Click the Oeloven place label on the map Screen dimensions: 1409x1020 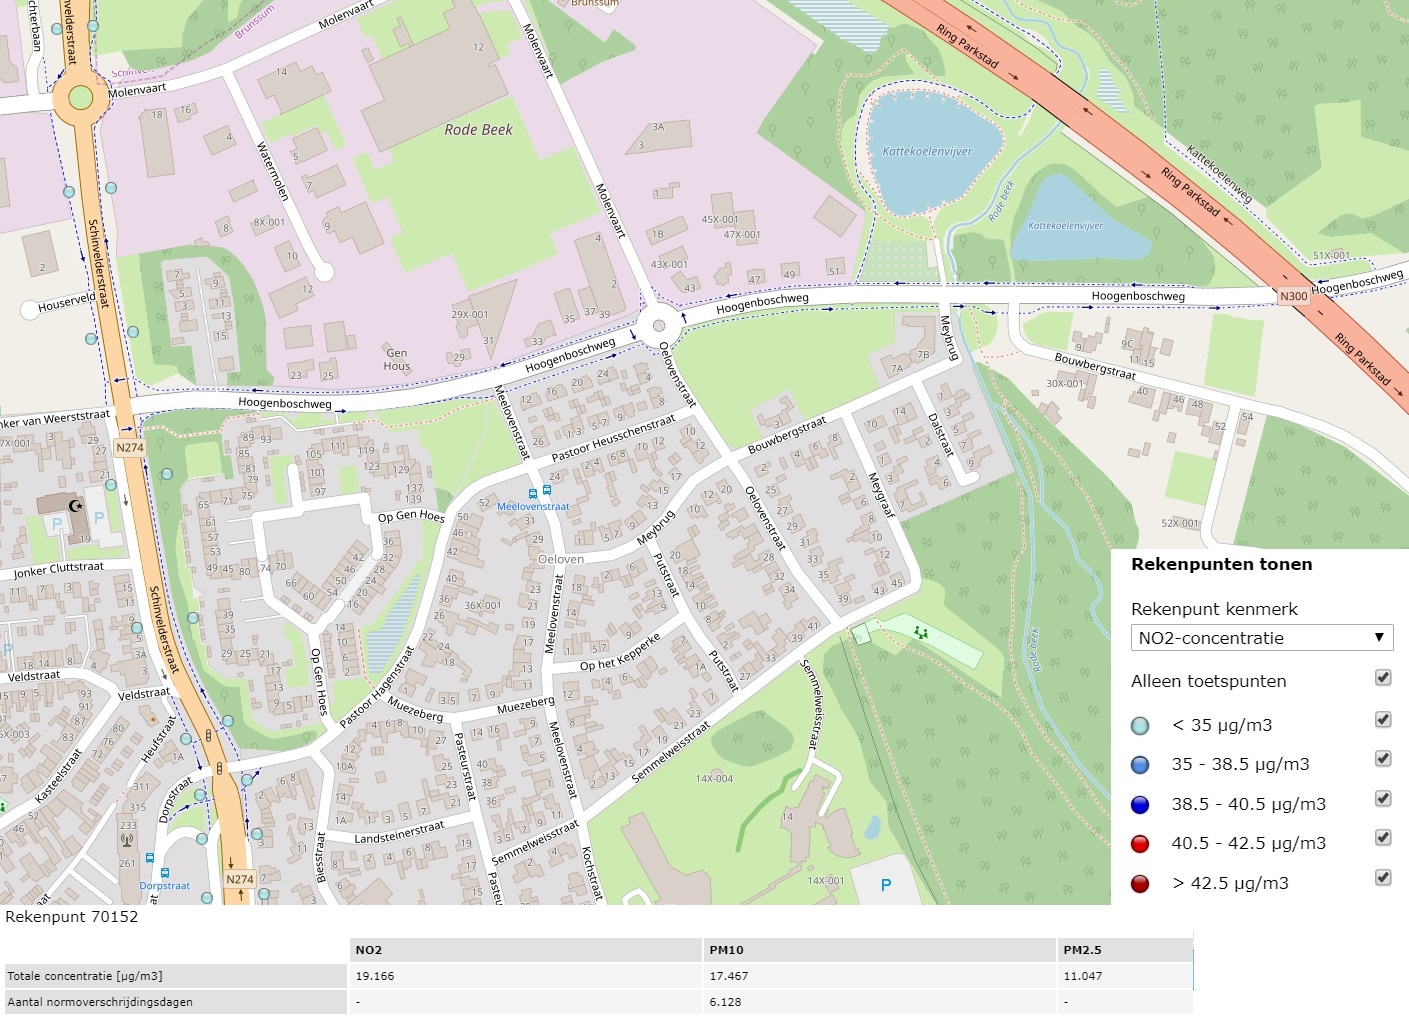(x=561, y=559)
